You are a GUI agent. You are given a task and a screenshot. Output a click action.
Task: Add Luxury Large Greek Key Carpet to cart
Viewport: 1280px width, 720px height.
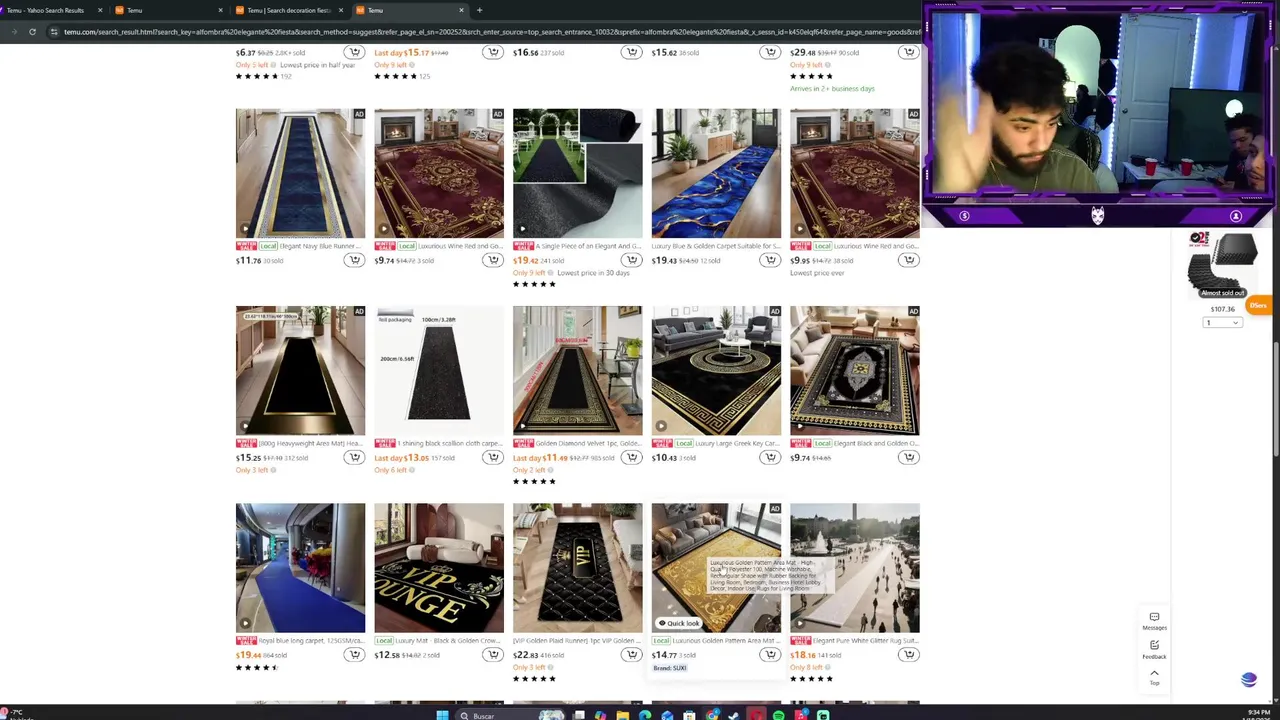(x=770, y=457)
